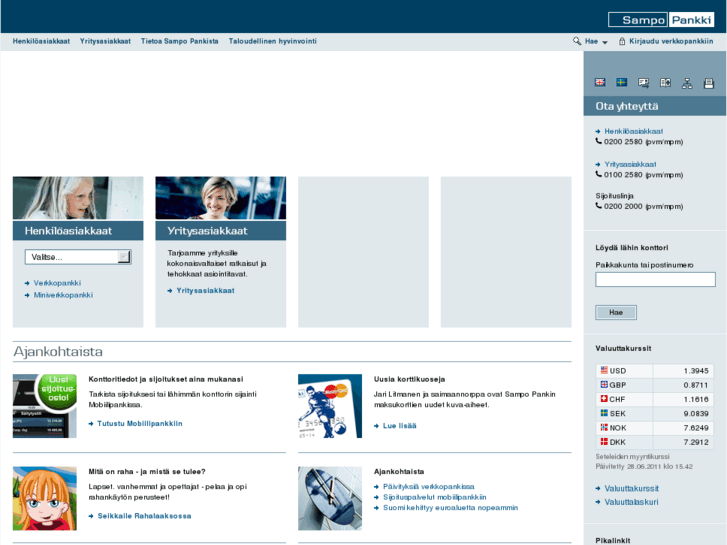Click Henkilöasiakkaat link under Ota yhteyttä
727x545 pixels.
[633, 131]
